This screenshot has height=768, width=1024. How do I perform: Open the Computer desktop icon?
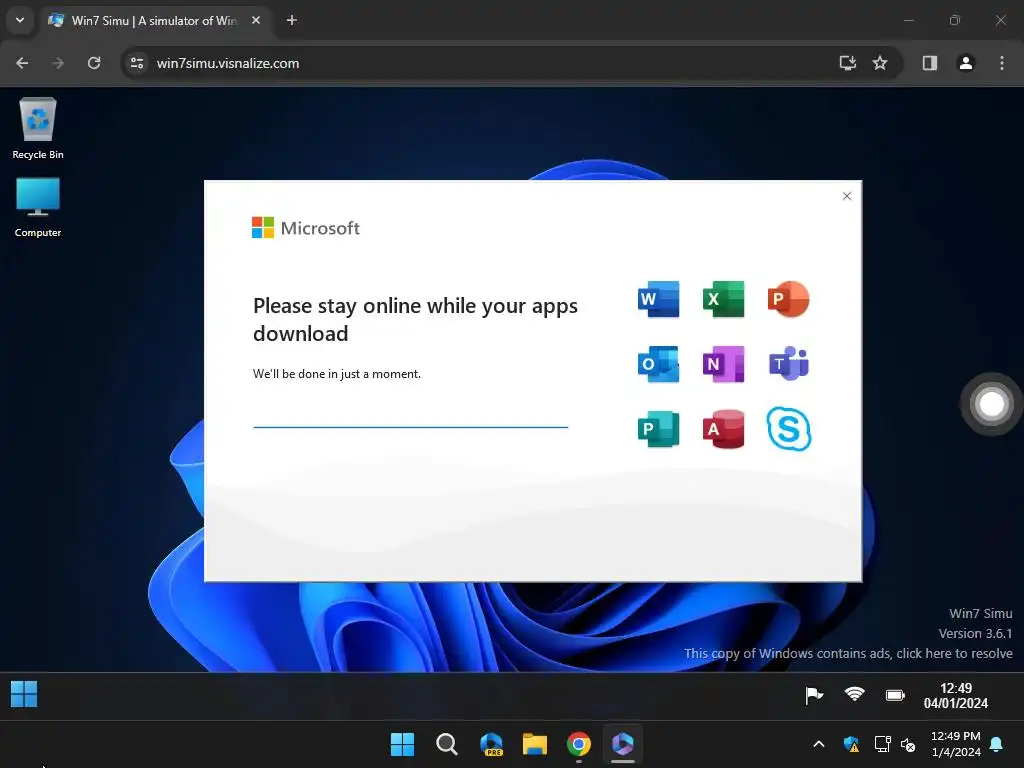38,208
